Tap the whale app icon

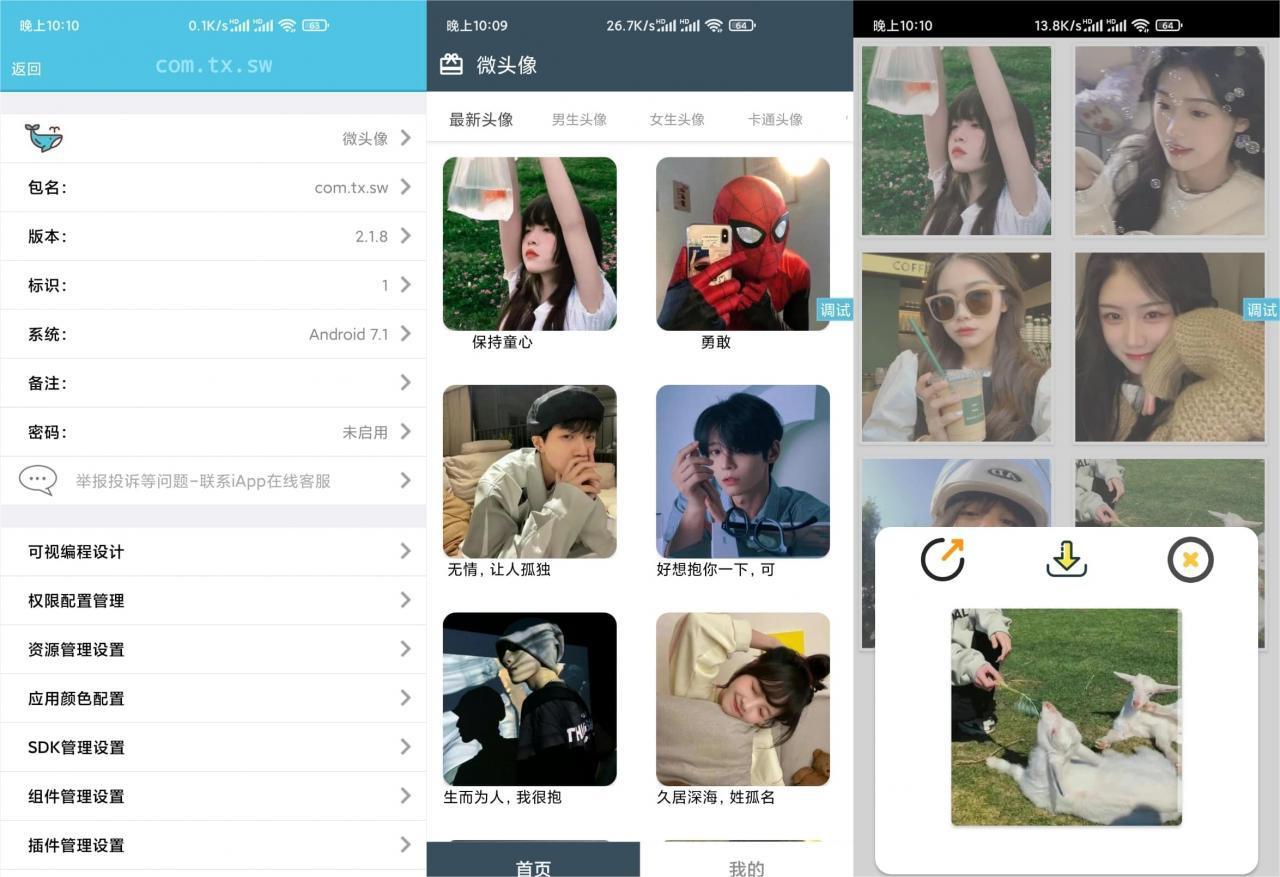point(44,138)
